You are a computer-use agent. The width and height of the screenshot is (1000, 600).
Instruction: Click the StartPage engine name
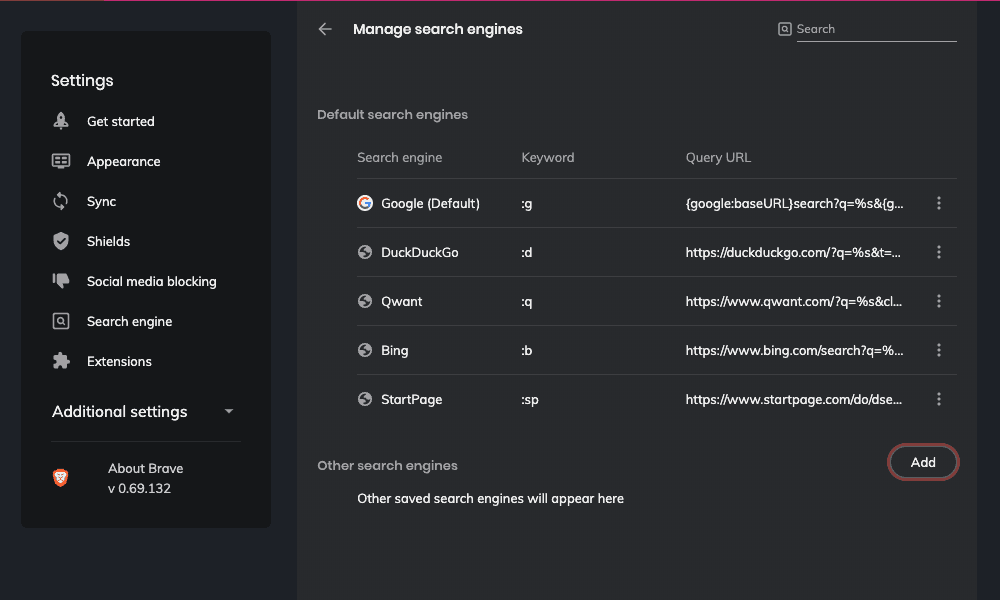coord(411,400)
